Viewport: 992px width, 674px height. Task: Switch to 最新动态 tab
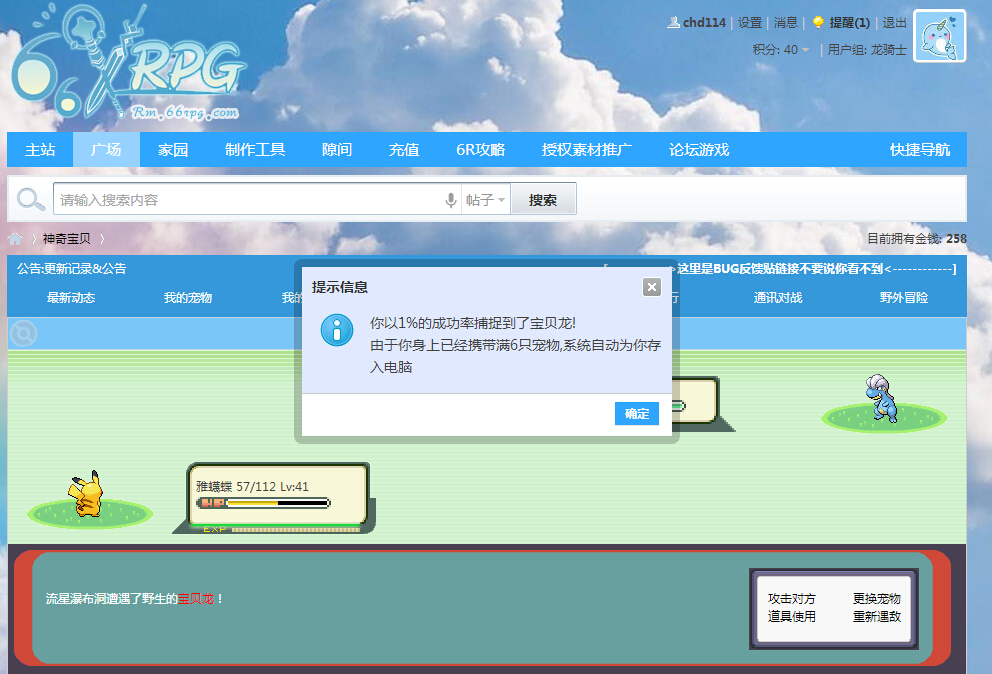click(x=71, y=297)
